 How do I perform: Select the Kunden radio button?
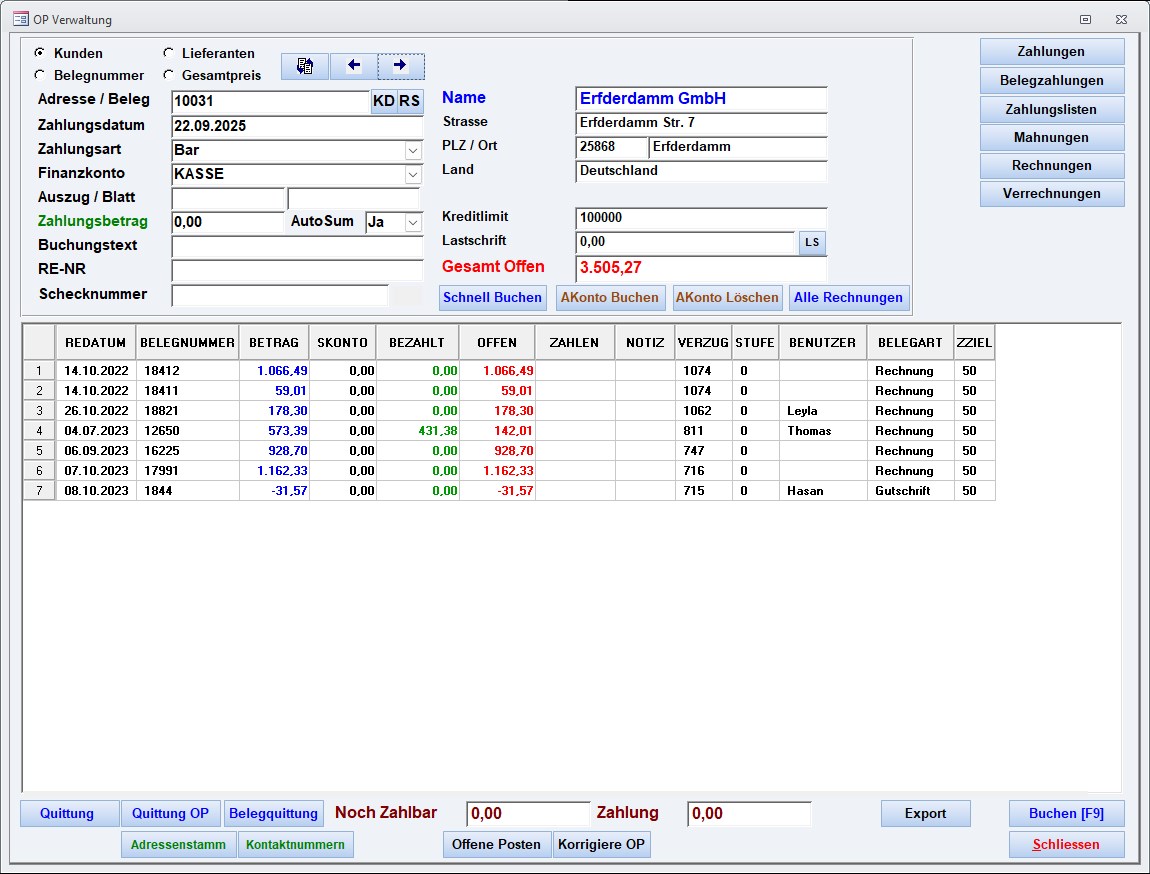(x=40, y=53)
